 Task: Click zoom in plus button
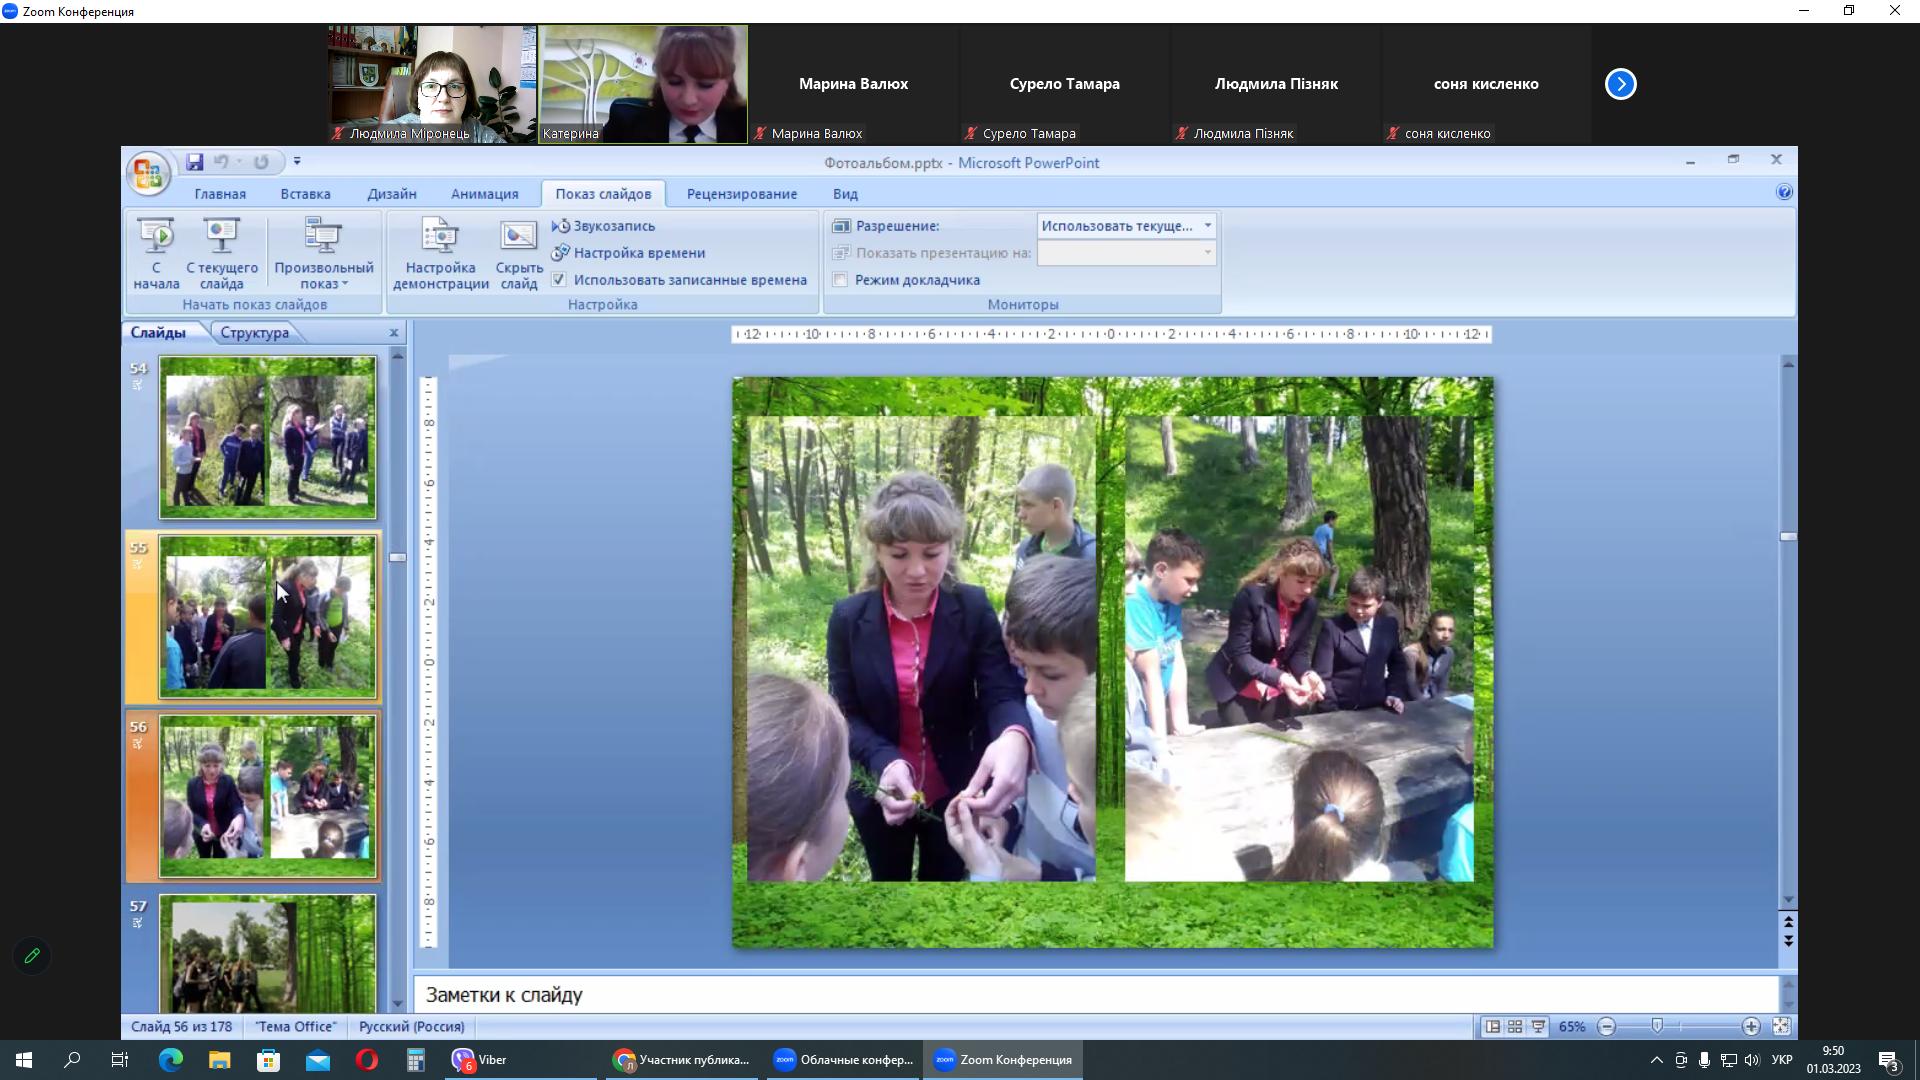click(x=1750, y=1027)
